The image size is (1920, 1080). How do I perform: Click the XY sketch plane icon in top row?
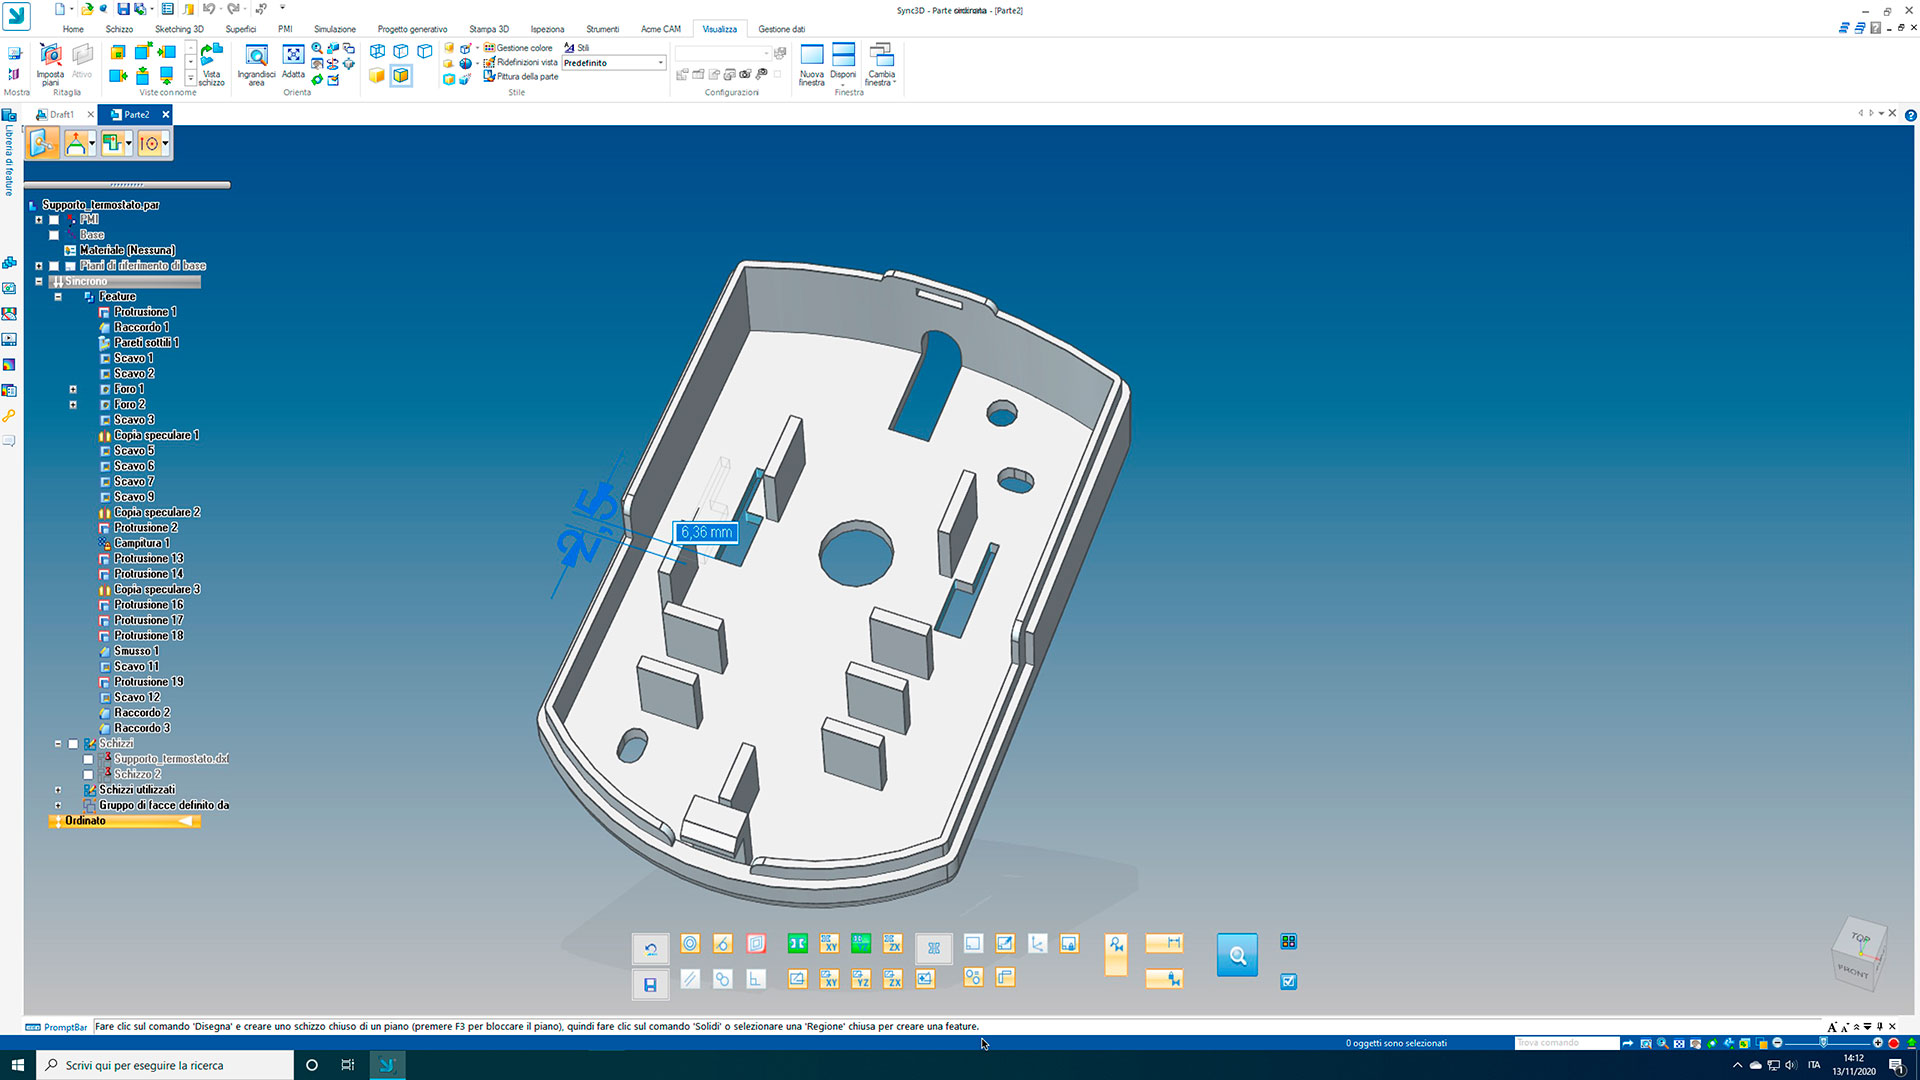point(829,943)
